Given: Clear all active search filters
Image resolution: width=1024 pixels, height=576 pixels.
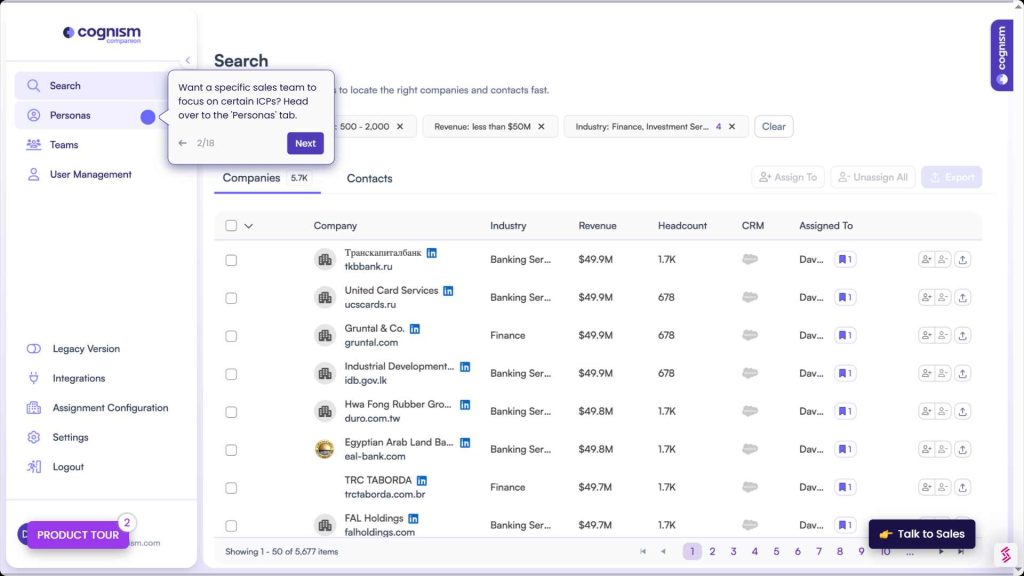Looking at the screenshot, I should click(x=773, y=127).
